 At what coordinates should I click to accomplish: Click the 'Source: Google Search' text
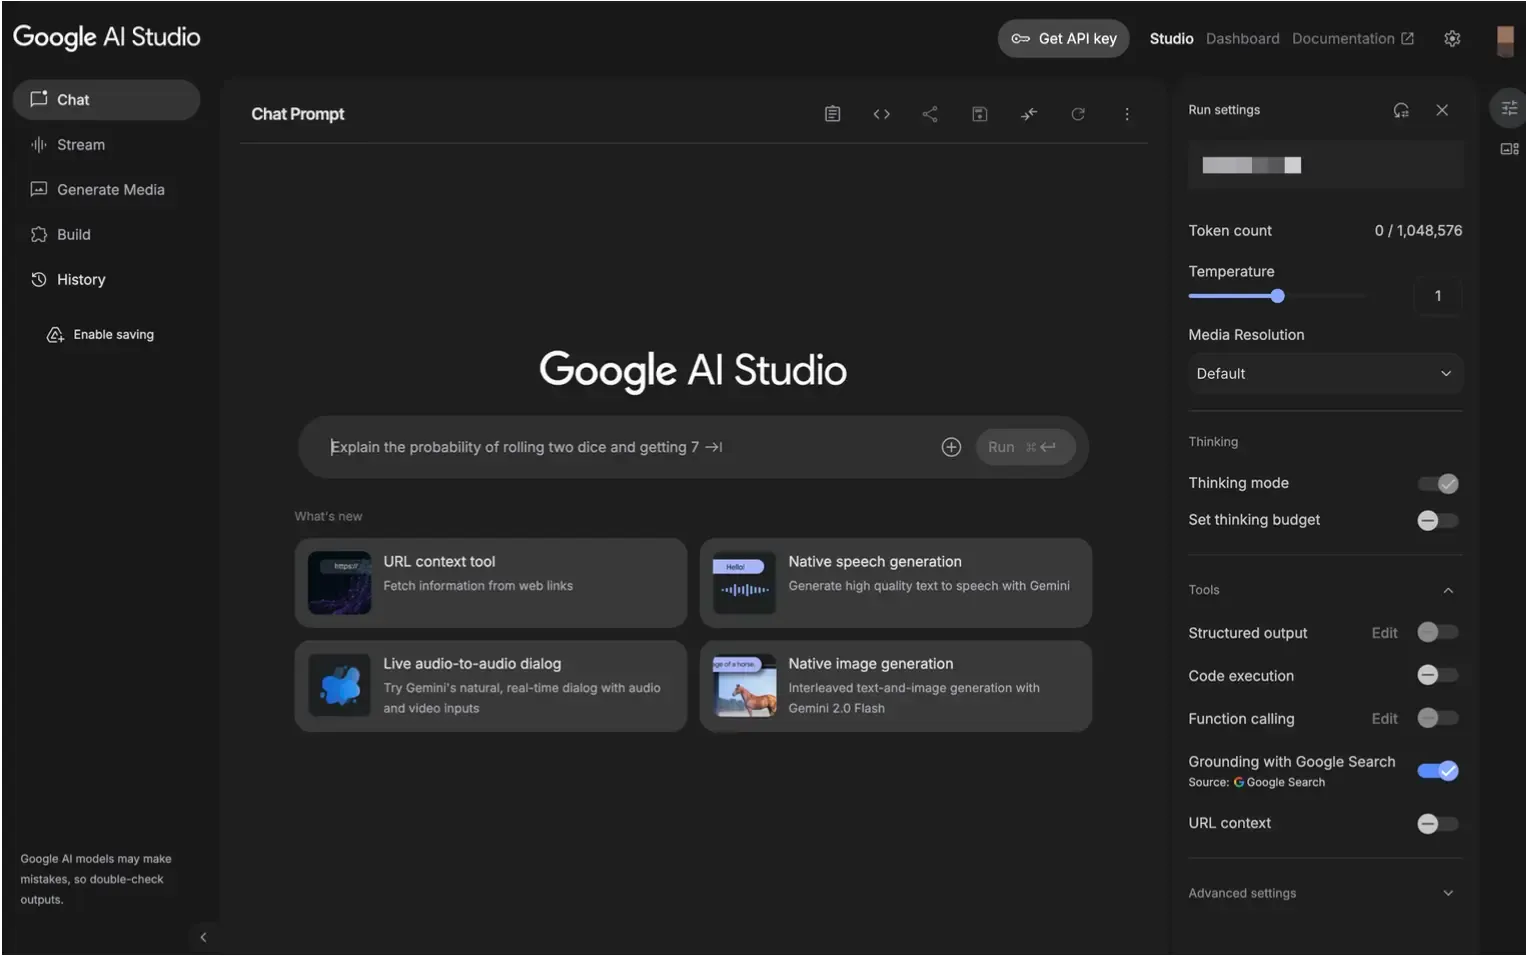pyautogui.click(x=1256, y=782)
